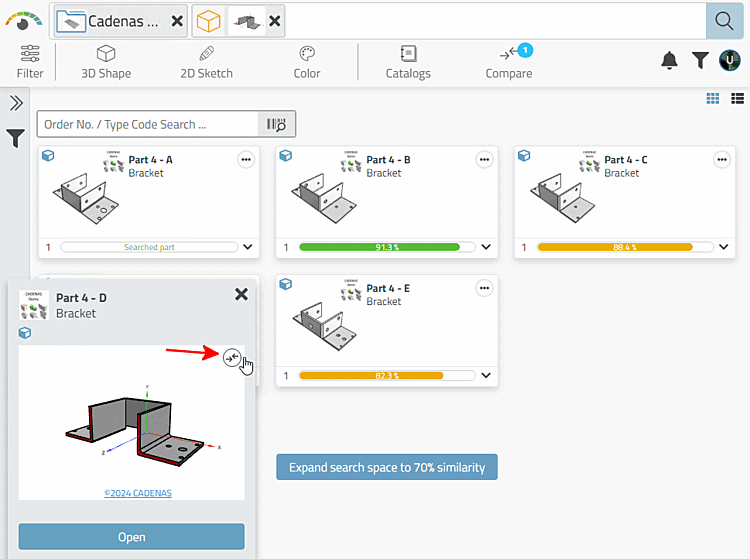The height and width of the screenshot is (559, 750).
Task: Click the Part 4 - E title text
Action: tap(388, 288)
